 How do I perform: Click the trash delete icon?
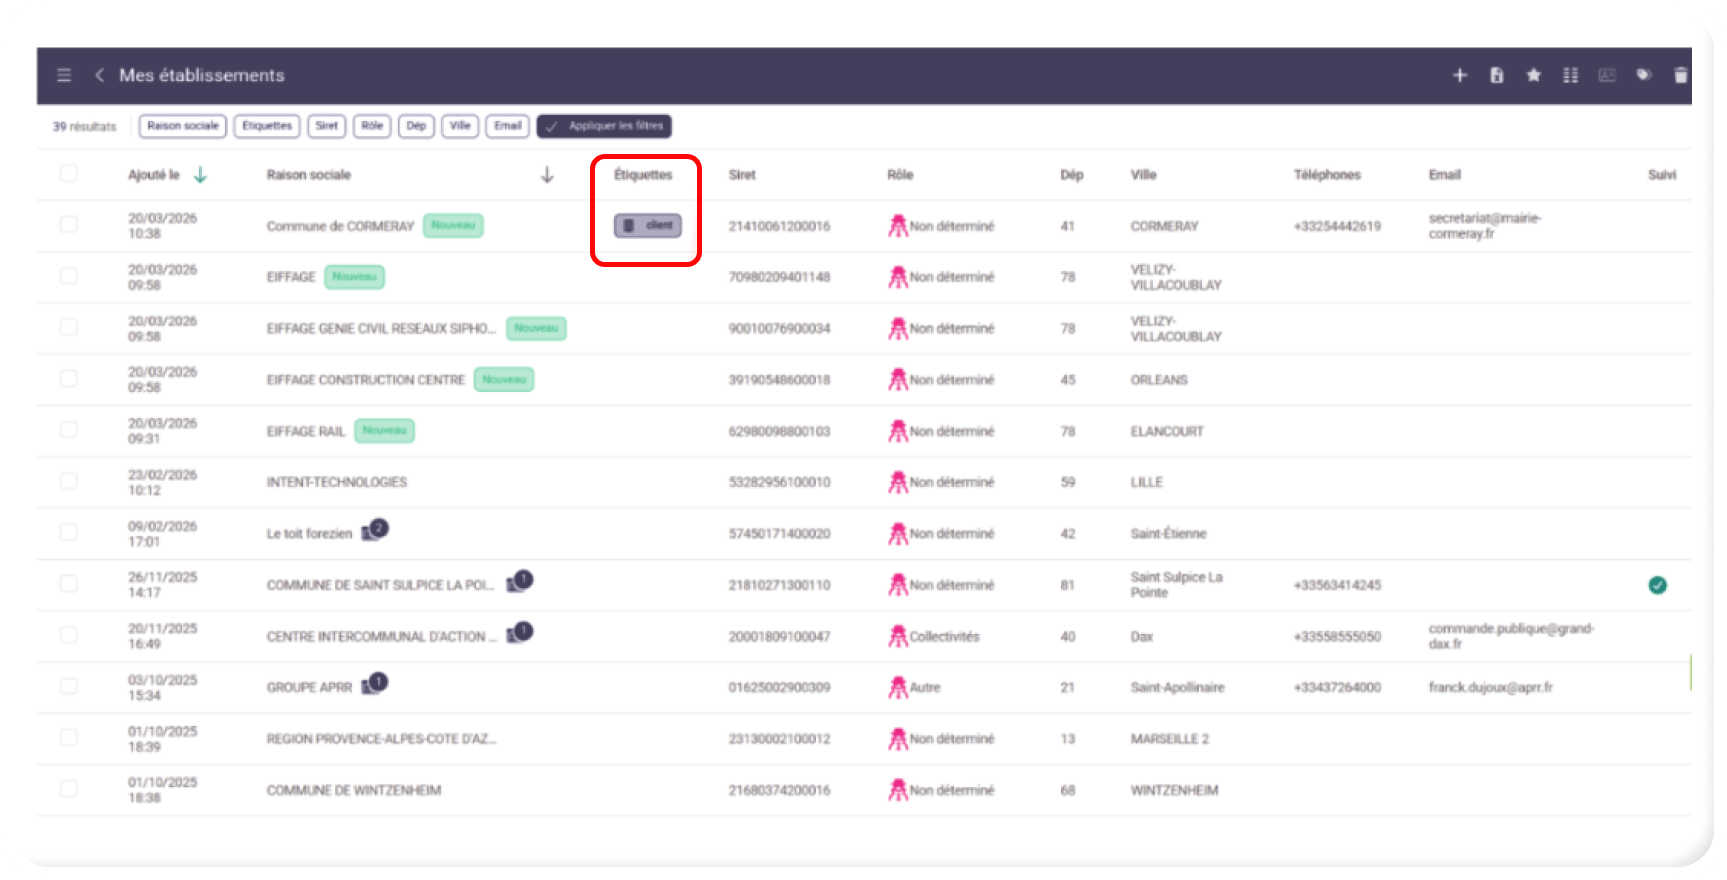coord(1680,75)
